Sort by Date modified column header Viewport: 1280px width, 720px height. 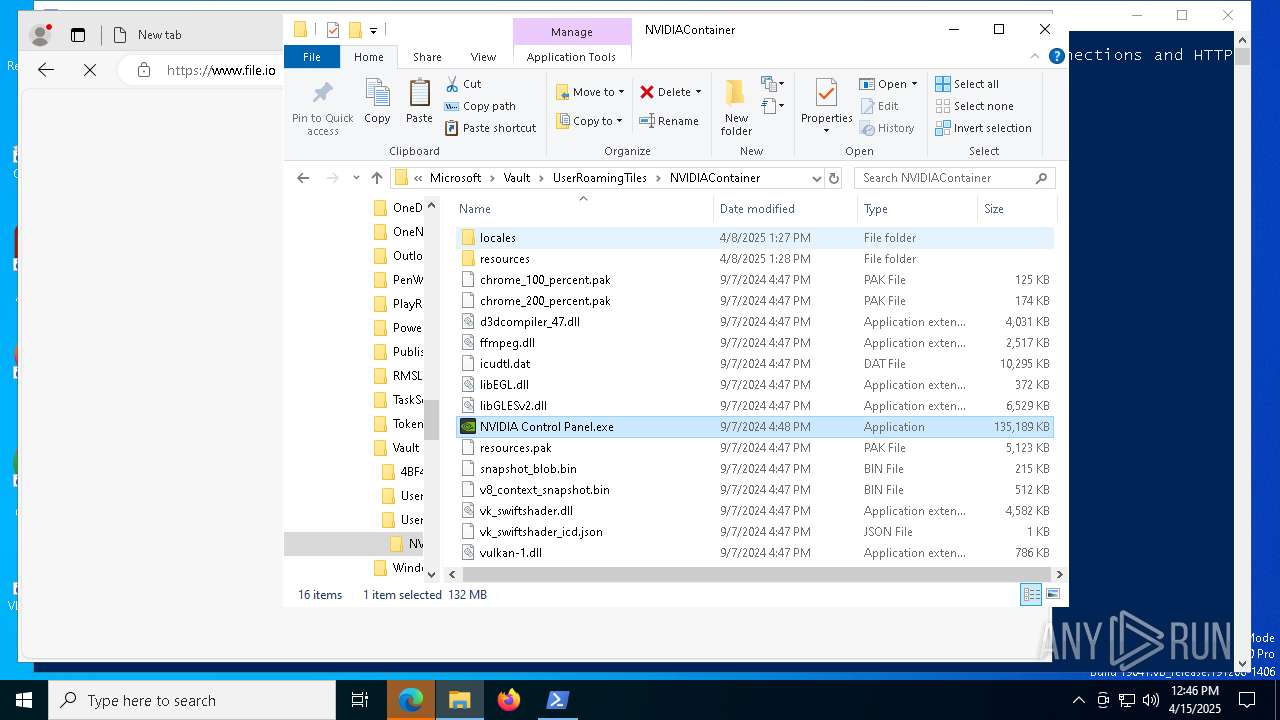(785, 209)
